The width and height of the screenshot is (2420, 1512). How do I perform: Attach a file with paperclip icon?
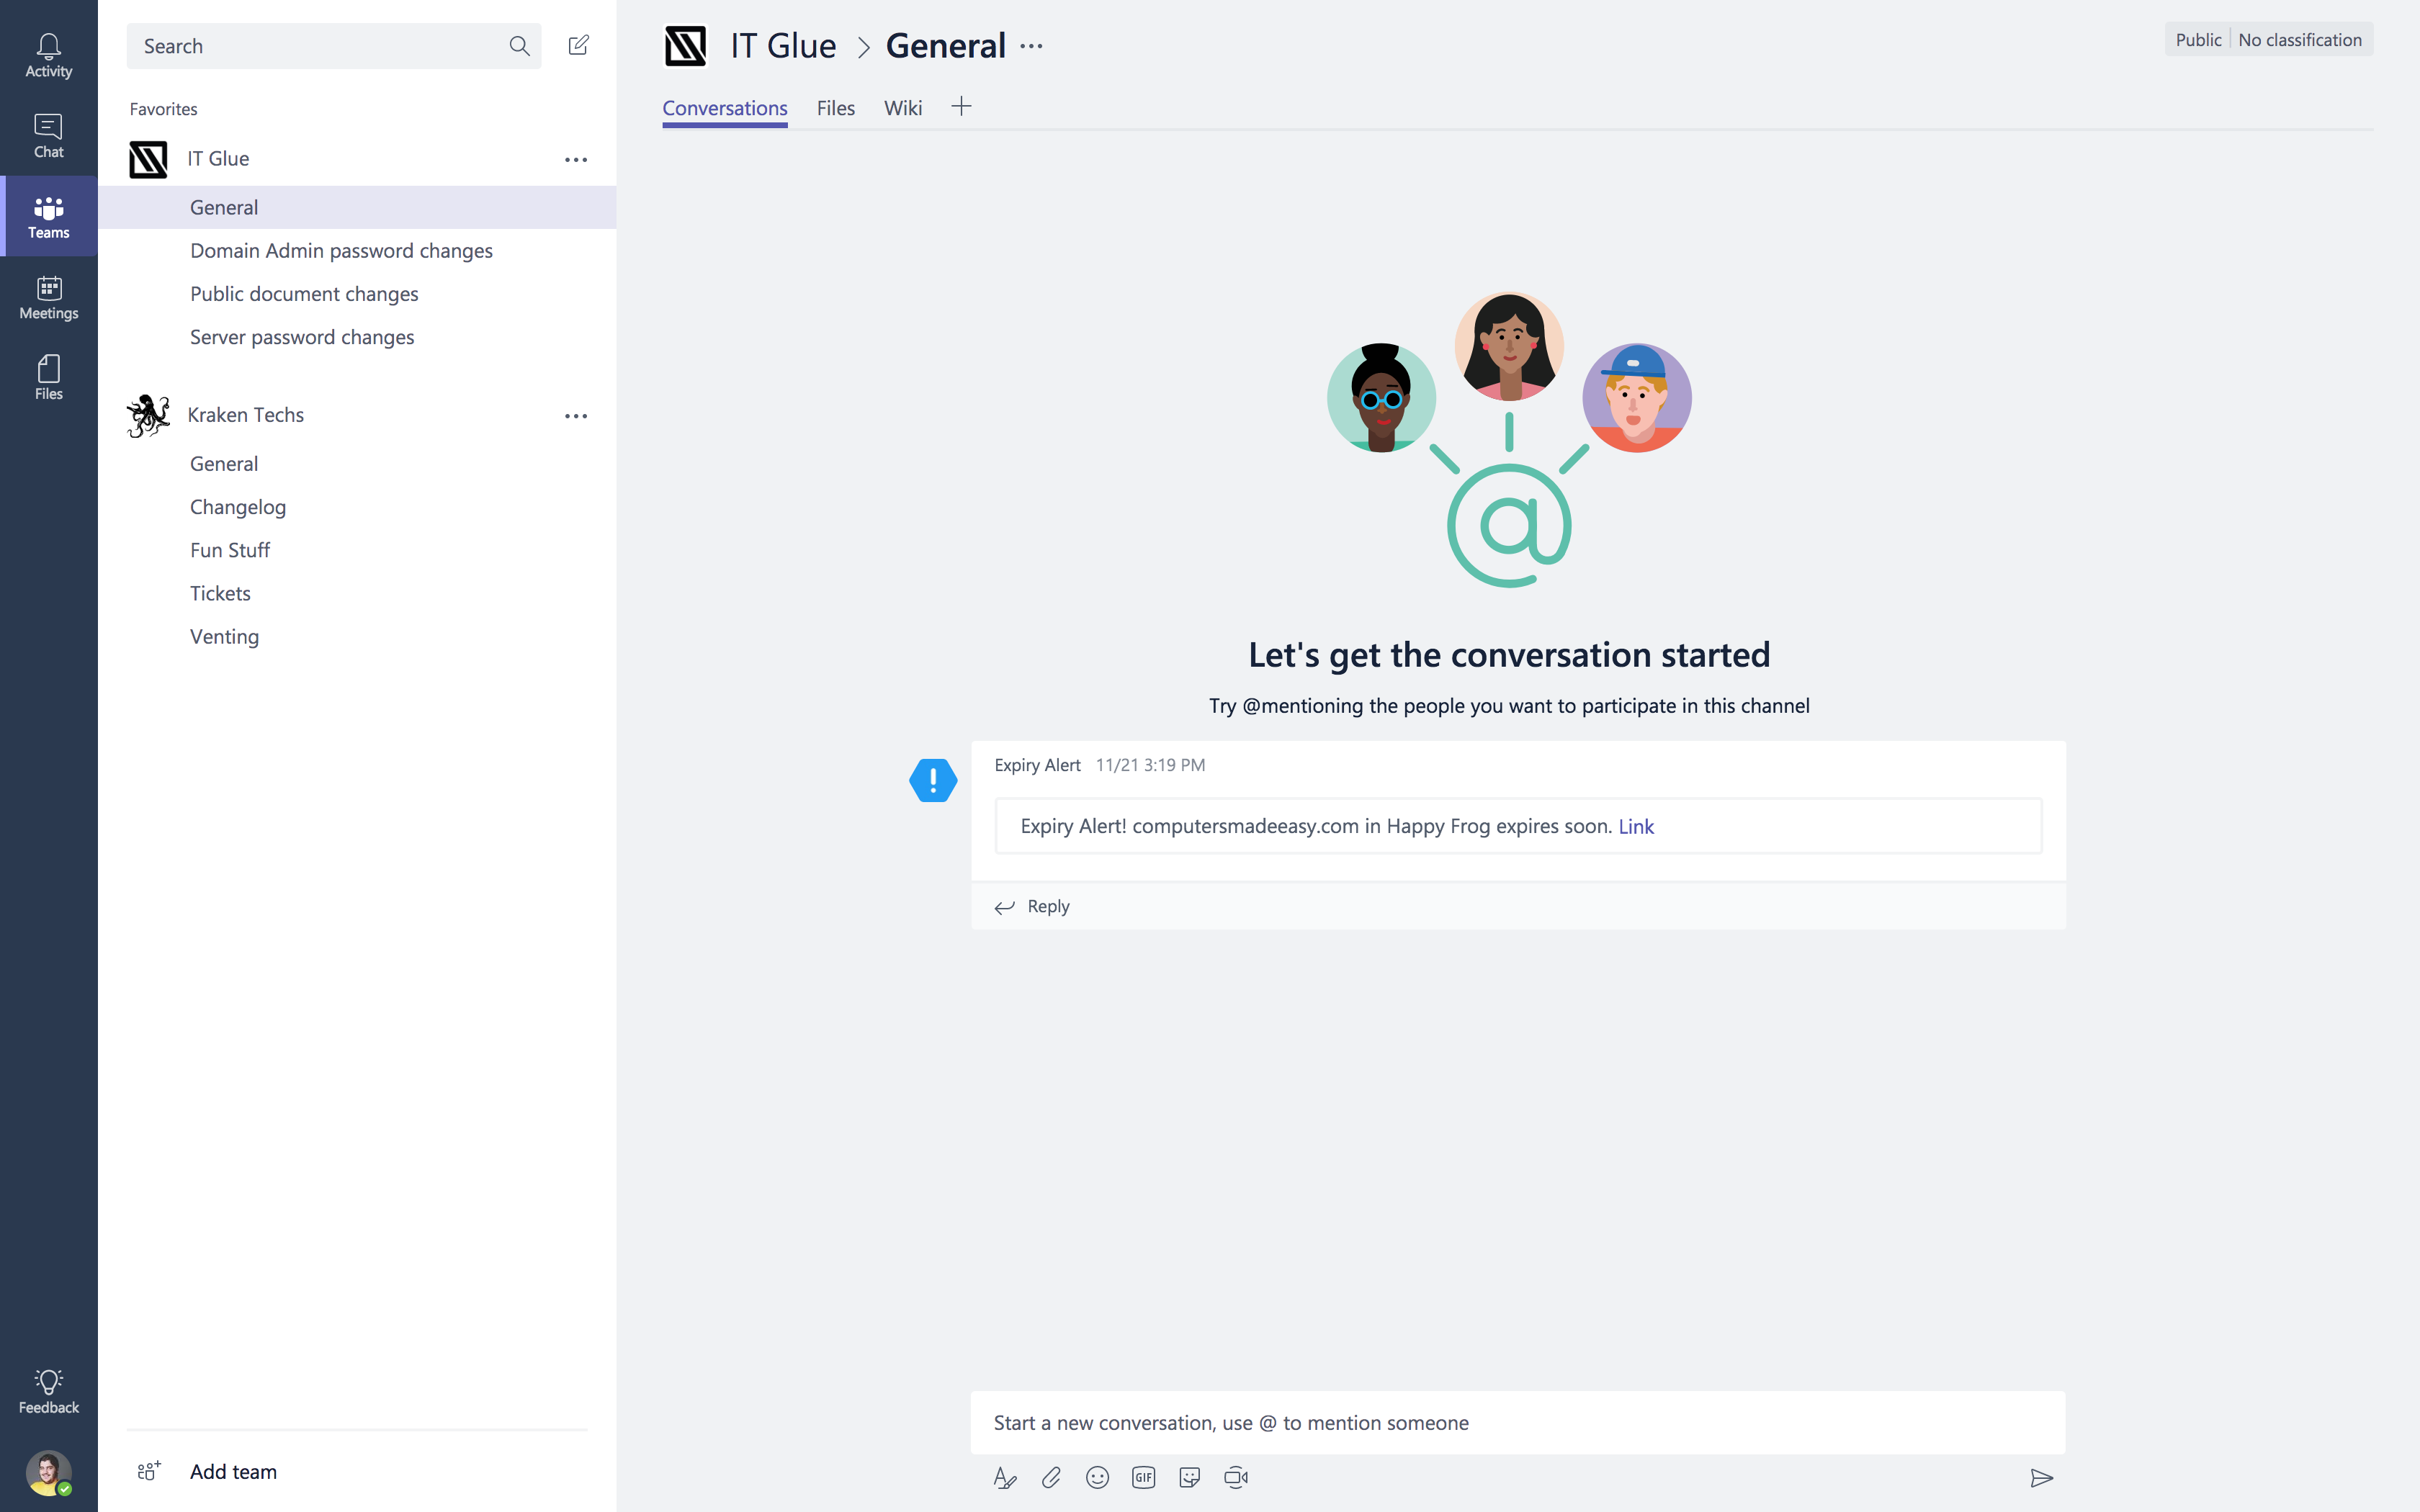pyautogui.click(x=1051, y=1477)
